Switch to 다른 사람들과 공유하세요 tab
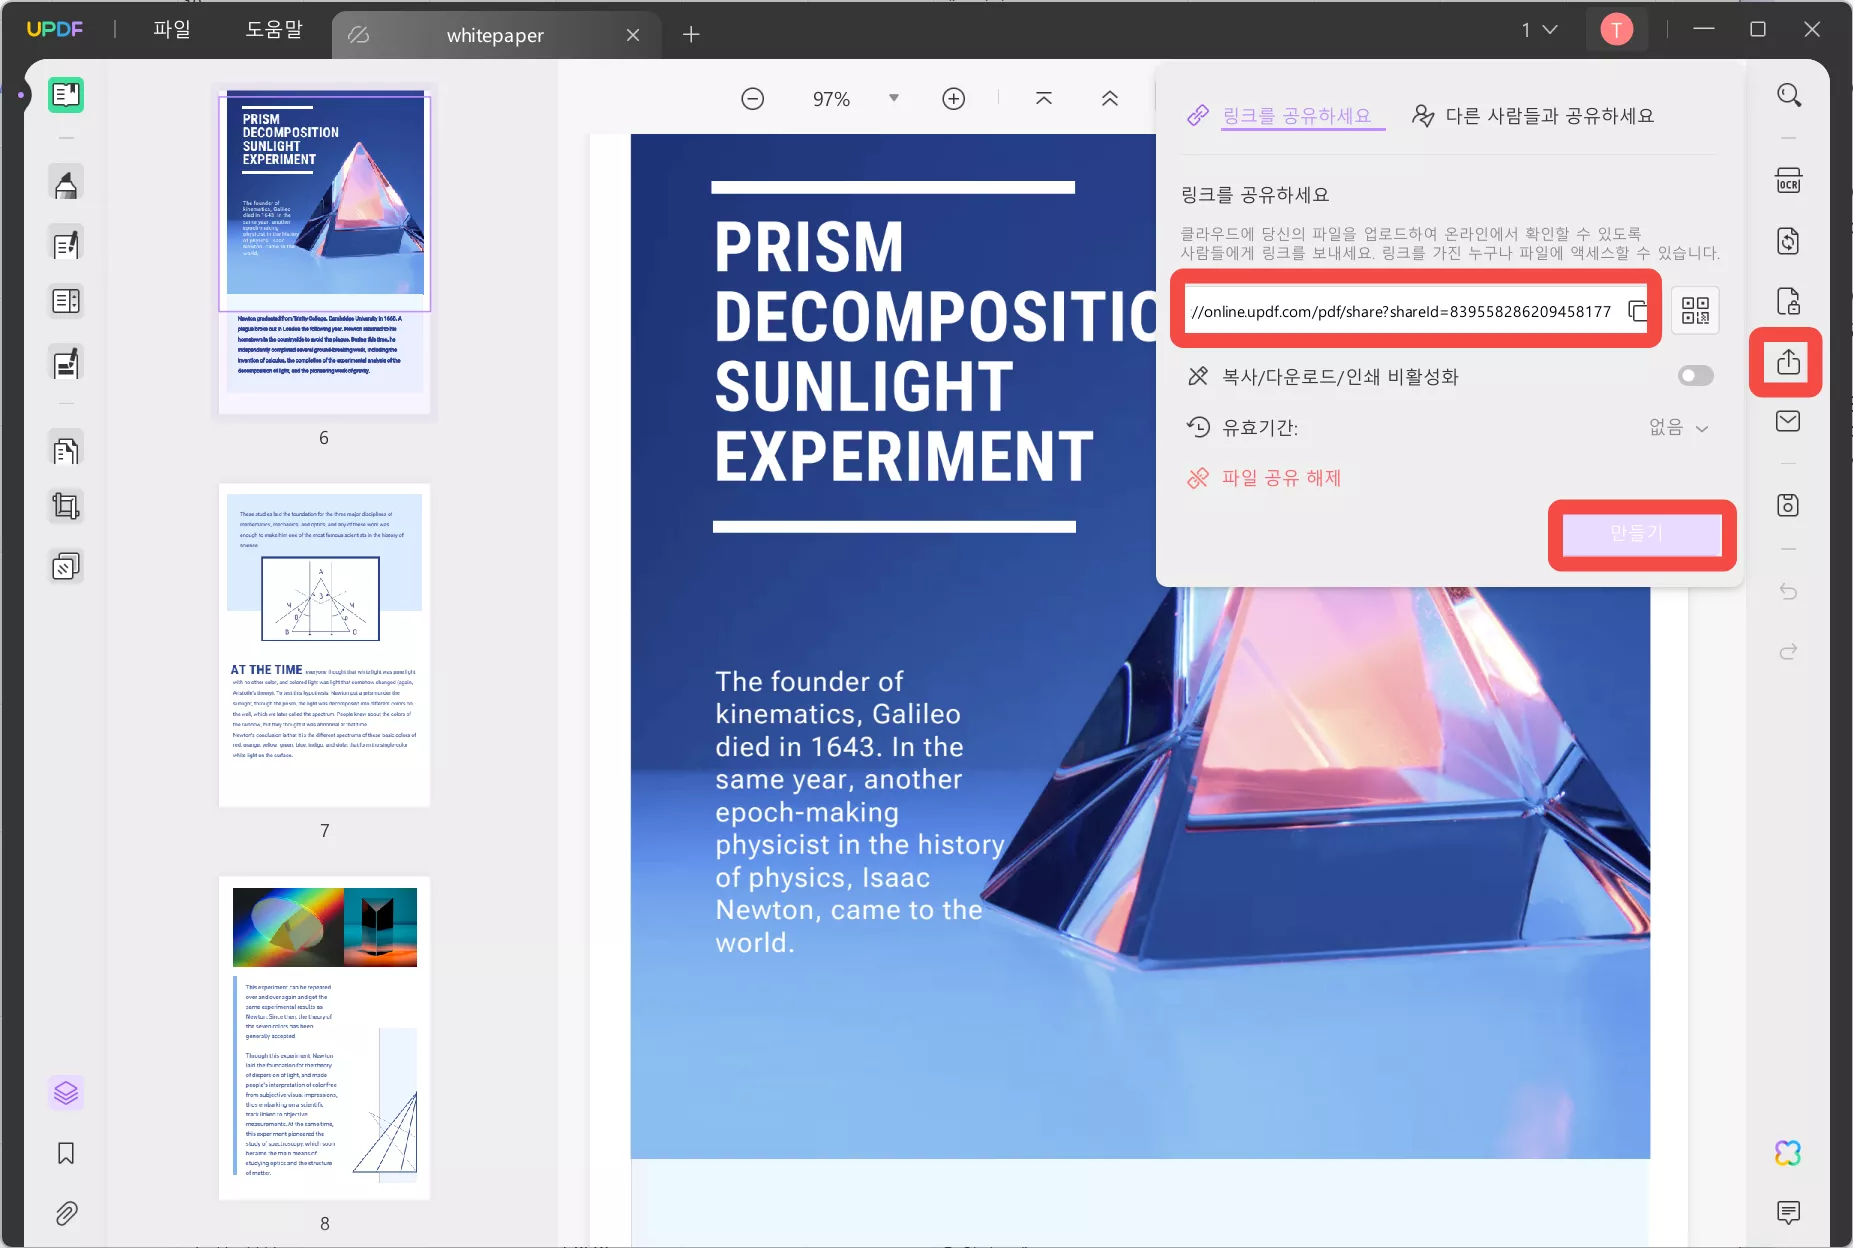 (1533, 116)
